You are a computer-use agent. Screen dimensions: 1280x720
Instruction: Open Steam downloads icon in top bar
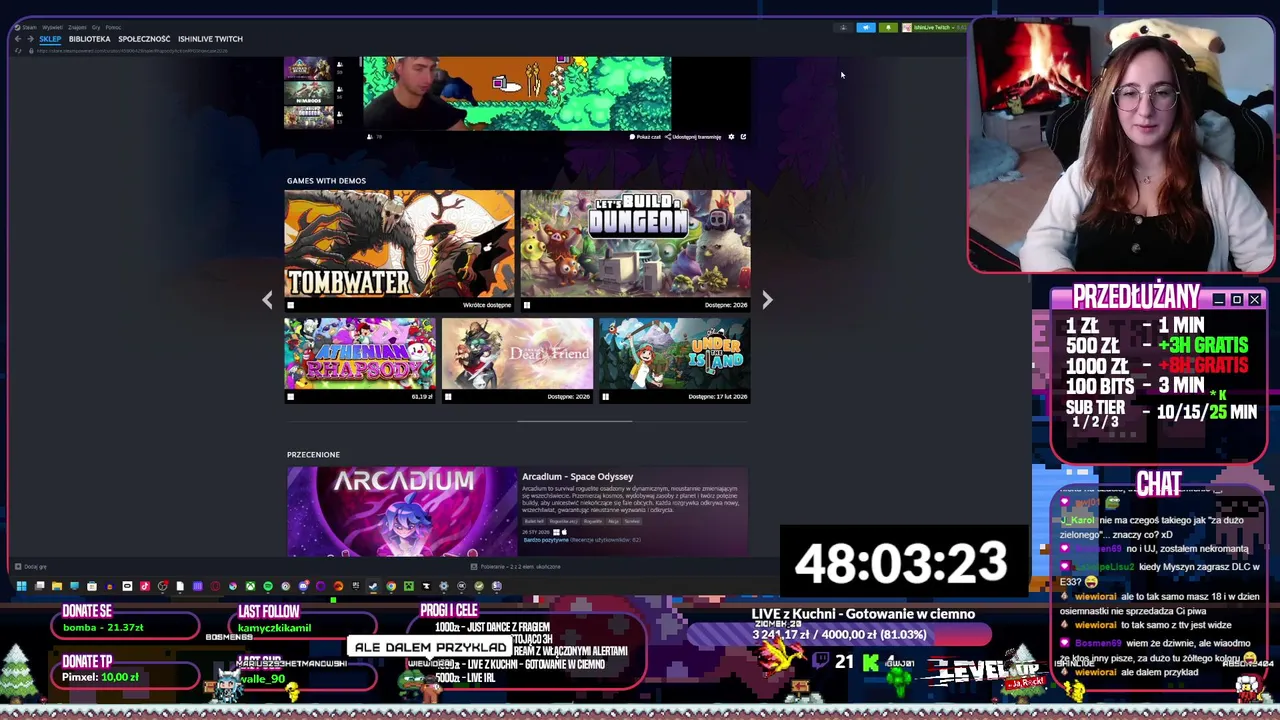(x=843, y=28)
